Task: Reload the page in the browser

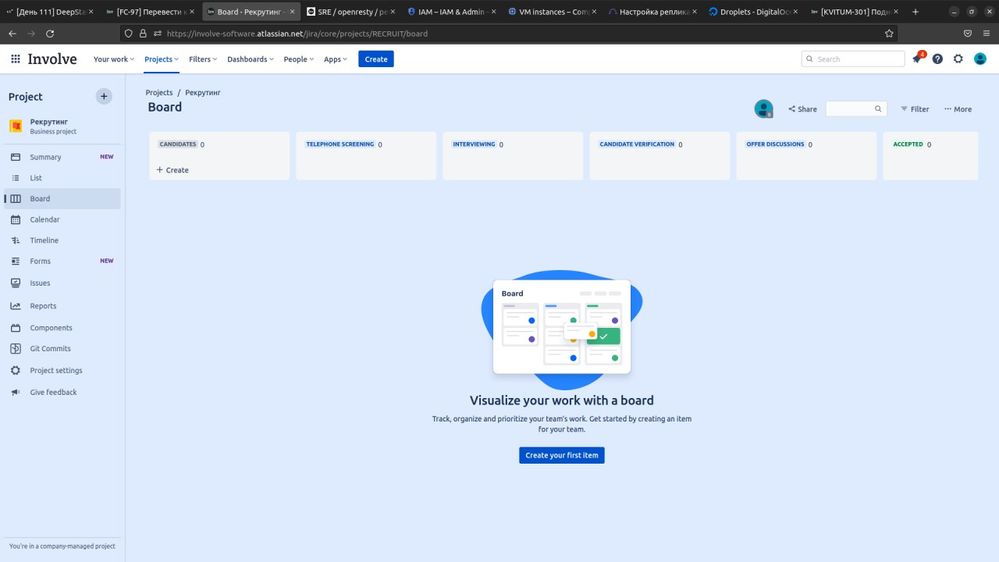Action: tap(50, 33)
